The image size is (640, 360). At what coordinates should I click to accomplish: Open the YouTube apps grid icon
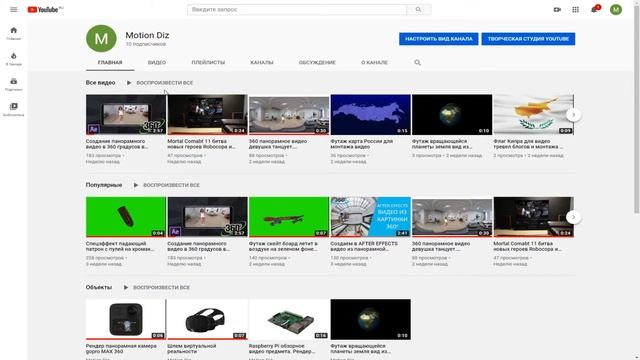(x=576, y=9)
